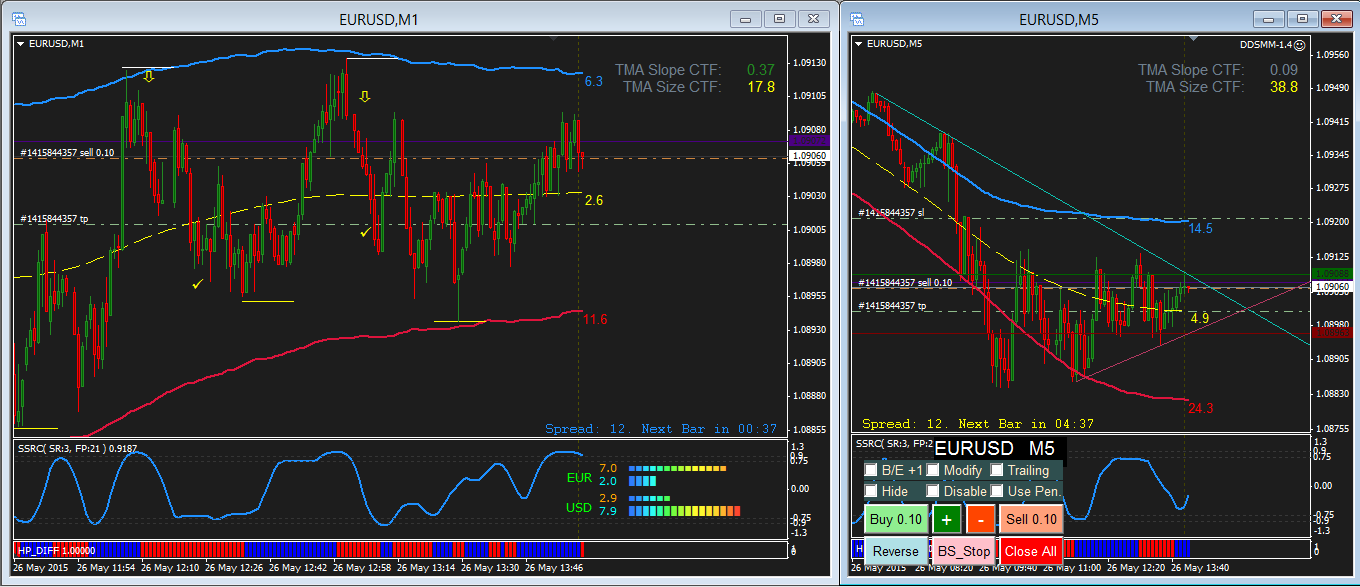Click the EUR currency strength label
Screen dimensions: 1360x587
[580, 477]
